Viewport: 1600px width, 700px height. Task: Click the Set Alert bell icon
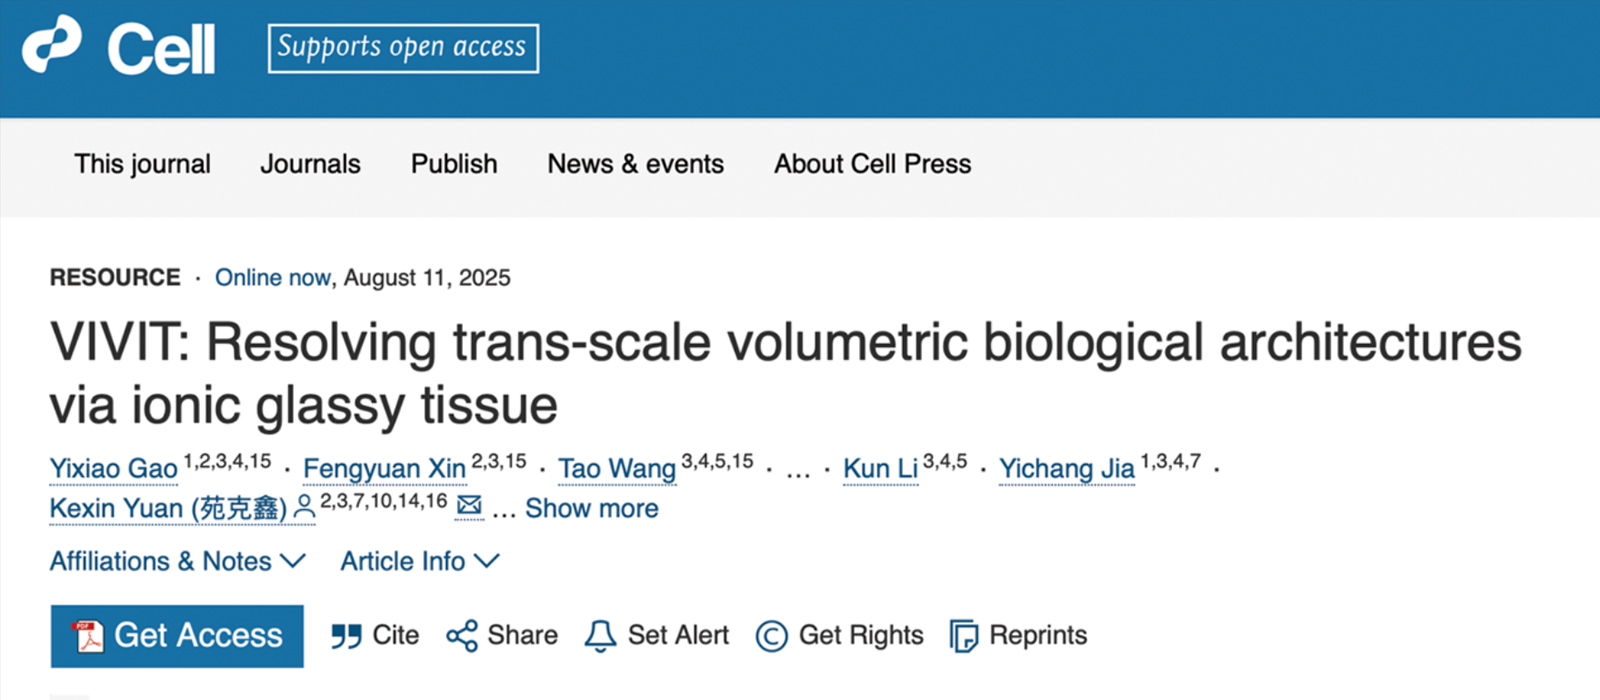point(600,636)
